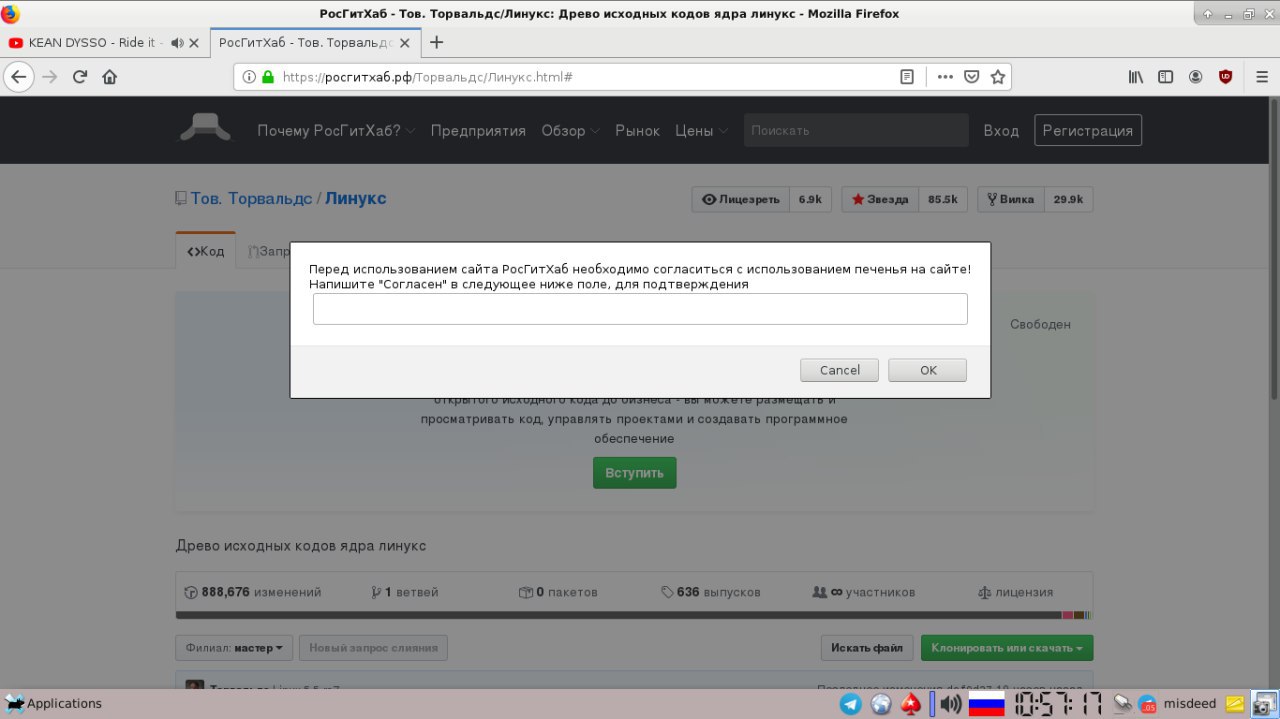
Task: Go back with the browser back arrow
Action: coord(19,77)
